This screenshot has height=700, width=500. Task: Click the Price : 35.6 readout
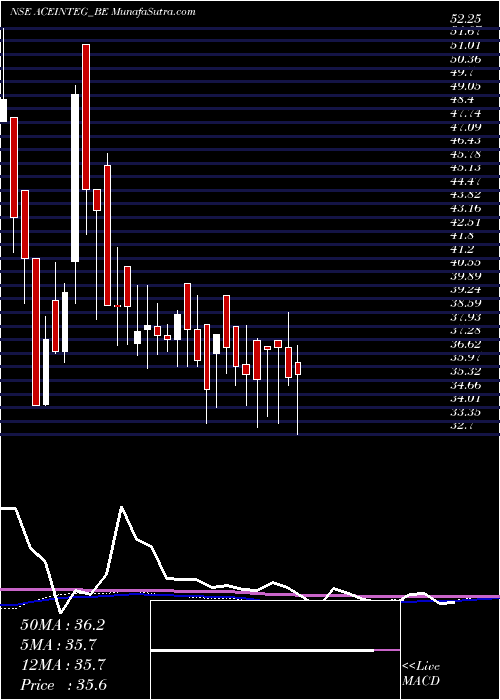[63, 685]
